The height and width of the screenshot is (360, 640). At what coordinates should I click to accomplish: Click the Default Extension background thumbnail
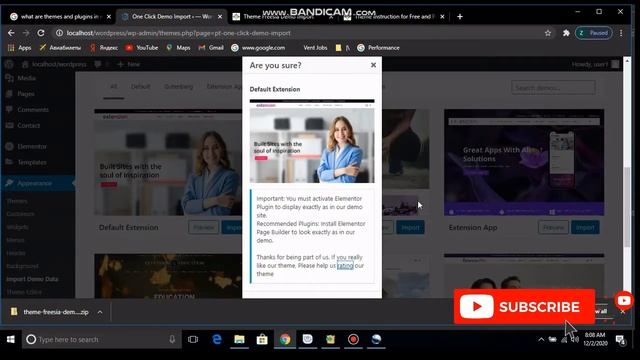(x=168, y=162)
